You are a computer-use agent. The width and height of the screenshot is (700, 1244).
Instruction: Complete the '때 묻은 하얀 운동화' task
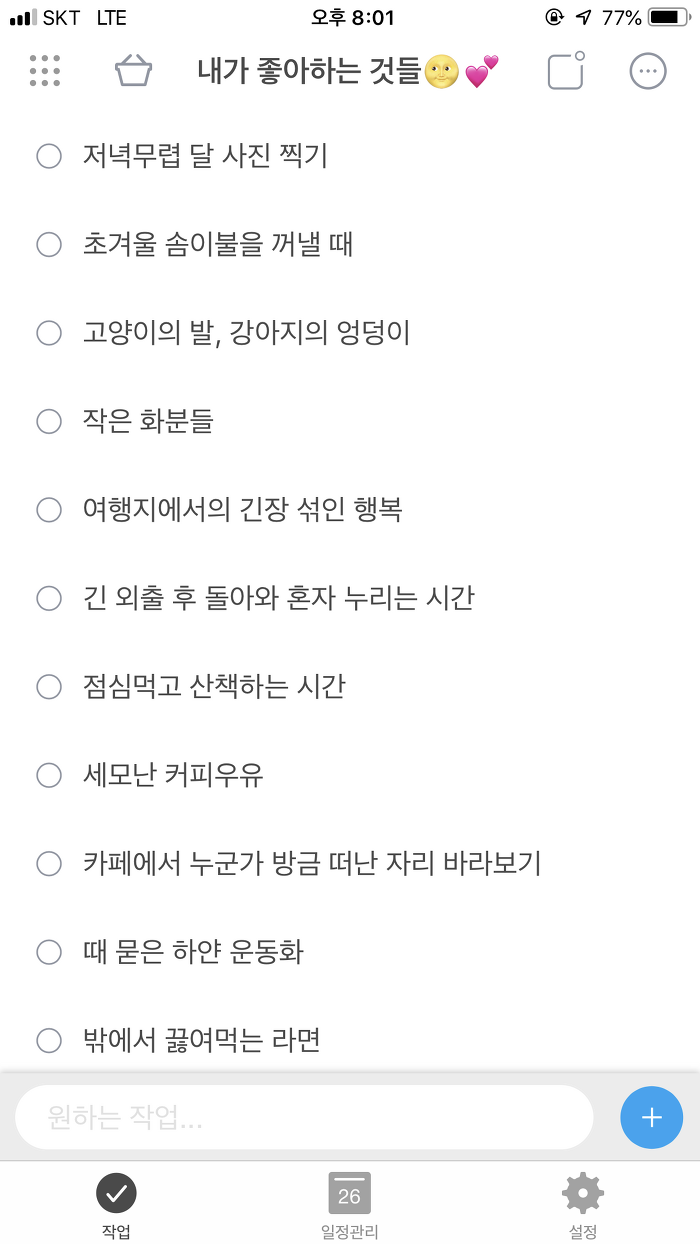click(x=49, y=952)
